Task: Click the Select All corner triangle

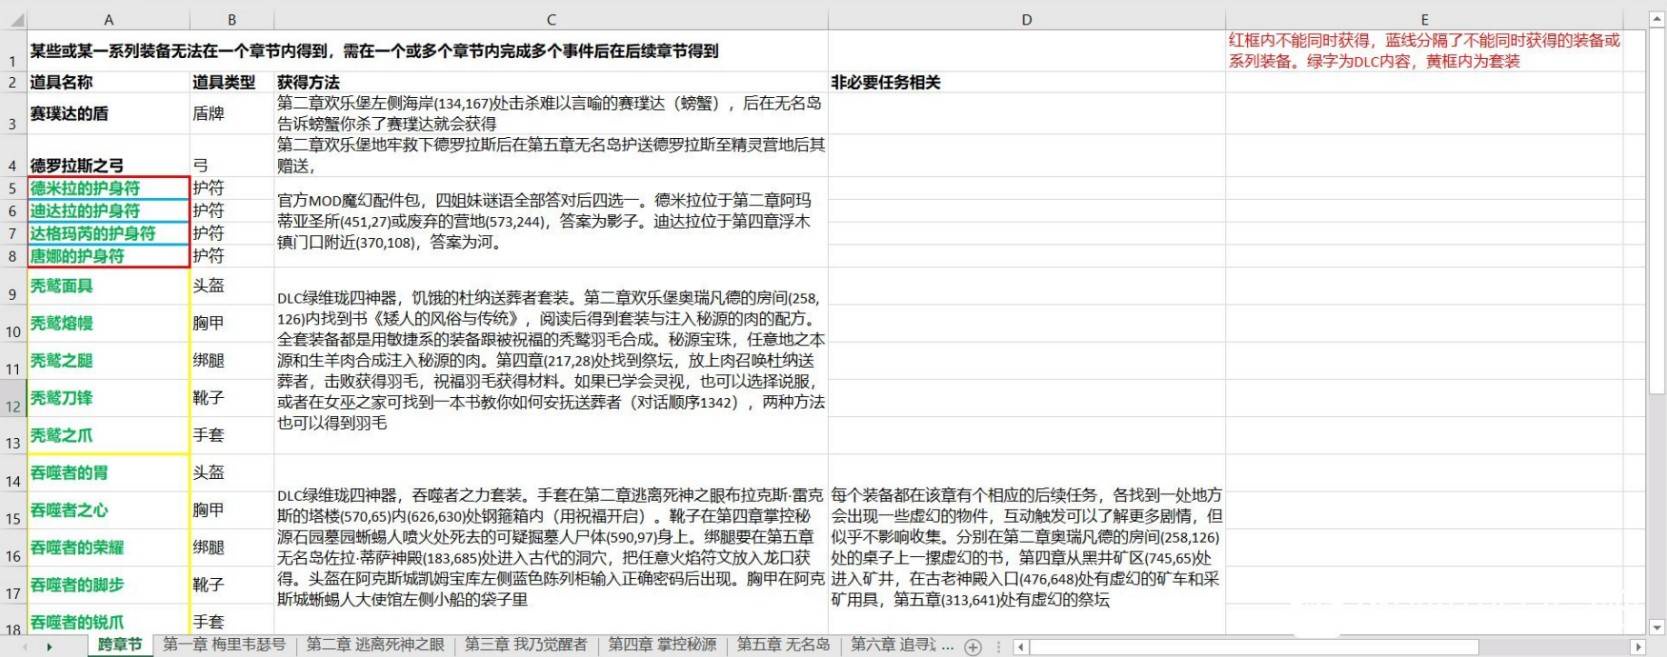Action: (x=13, y=19)
